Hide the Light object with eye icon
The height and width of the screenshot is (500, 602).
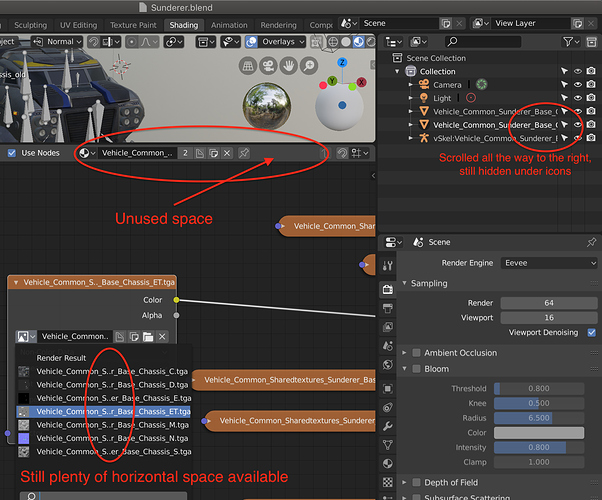pos(578,98)
